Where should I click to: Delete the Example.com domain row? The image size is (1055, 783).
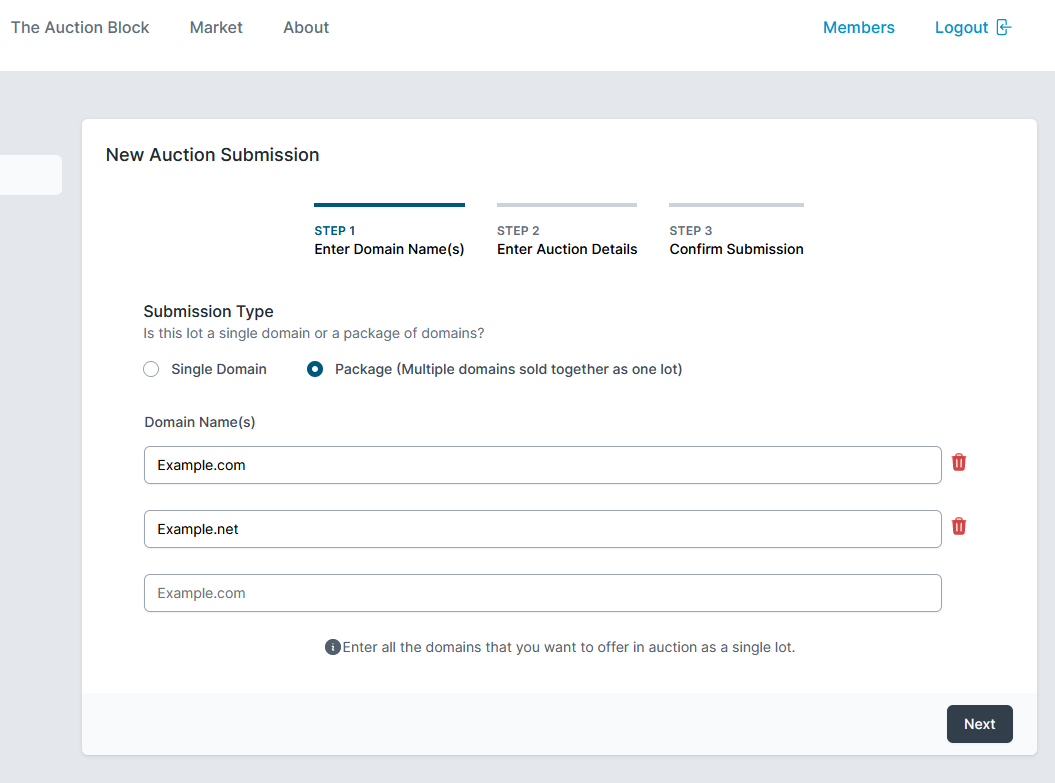[959, 463]
